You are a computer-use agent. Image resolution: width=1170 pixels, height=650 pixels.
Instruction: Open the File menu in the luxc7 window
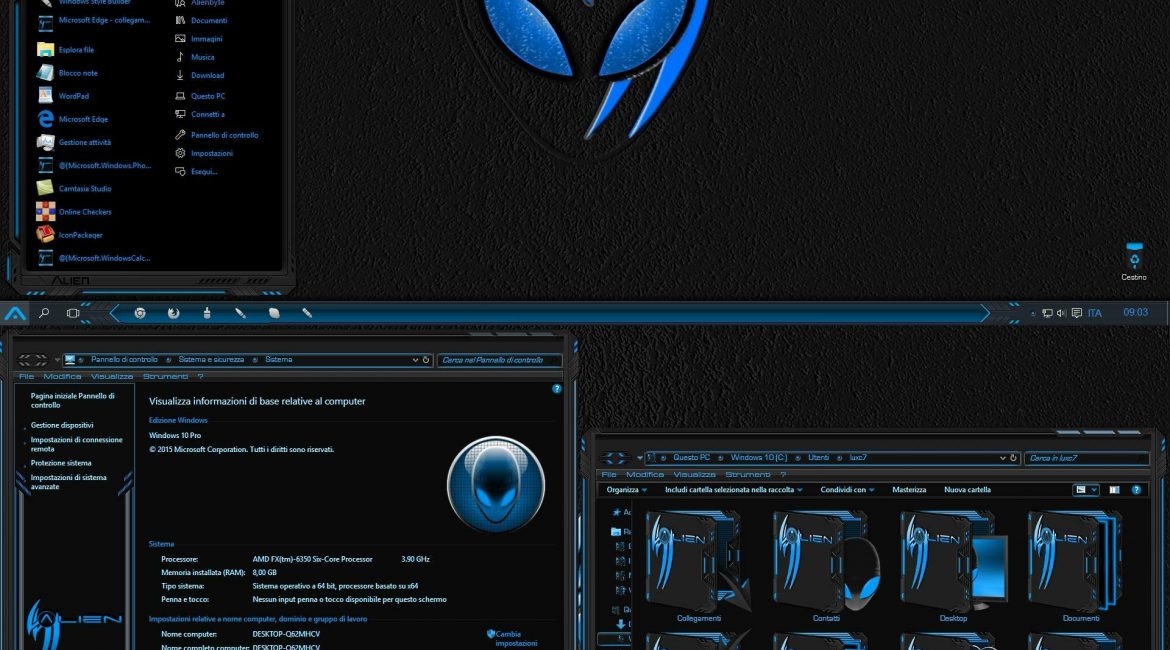click(609, 475)
